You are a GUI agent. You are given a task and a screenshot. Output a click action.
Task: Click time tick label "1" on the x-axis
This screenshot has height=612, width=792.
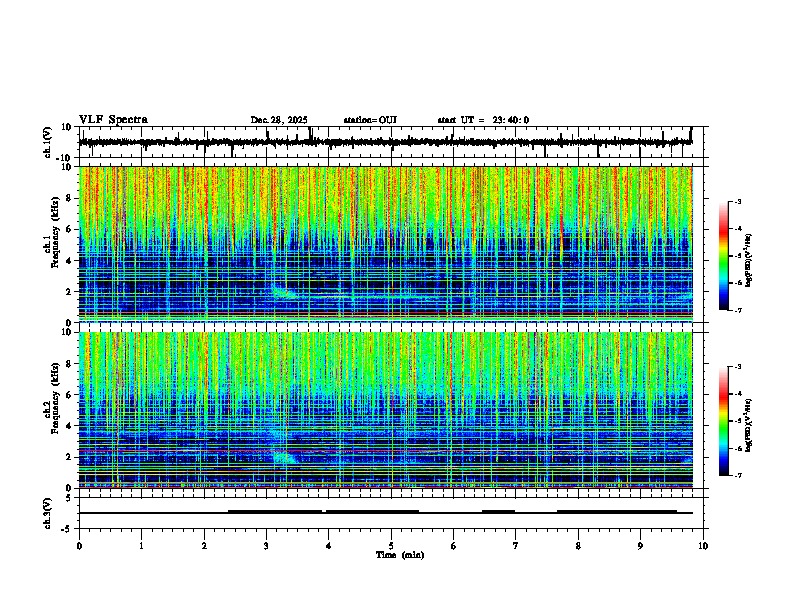[141, 546]
